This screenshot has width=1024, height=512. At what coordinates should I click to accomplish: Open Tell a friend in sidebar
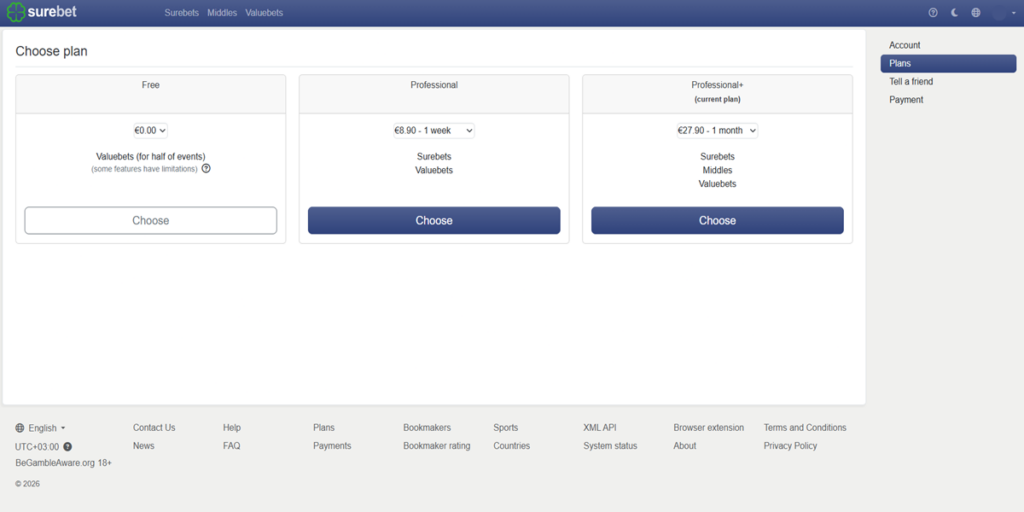coord(911,82)
